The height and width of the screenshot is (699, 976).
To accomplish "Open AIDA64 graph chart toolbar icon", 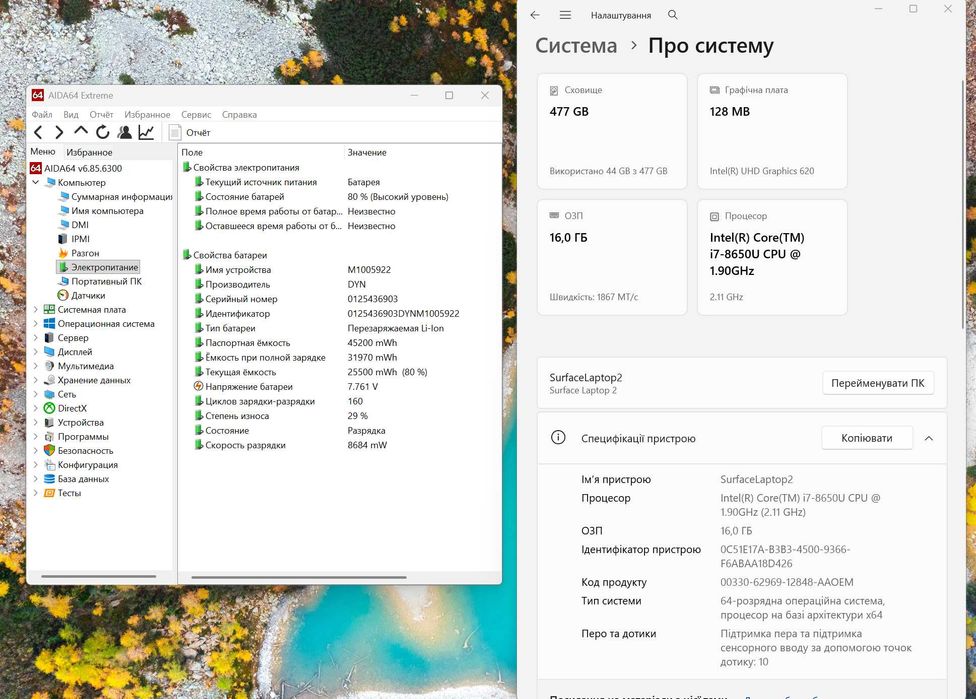I will pos(146,132).
